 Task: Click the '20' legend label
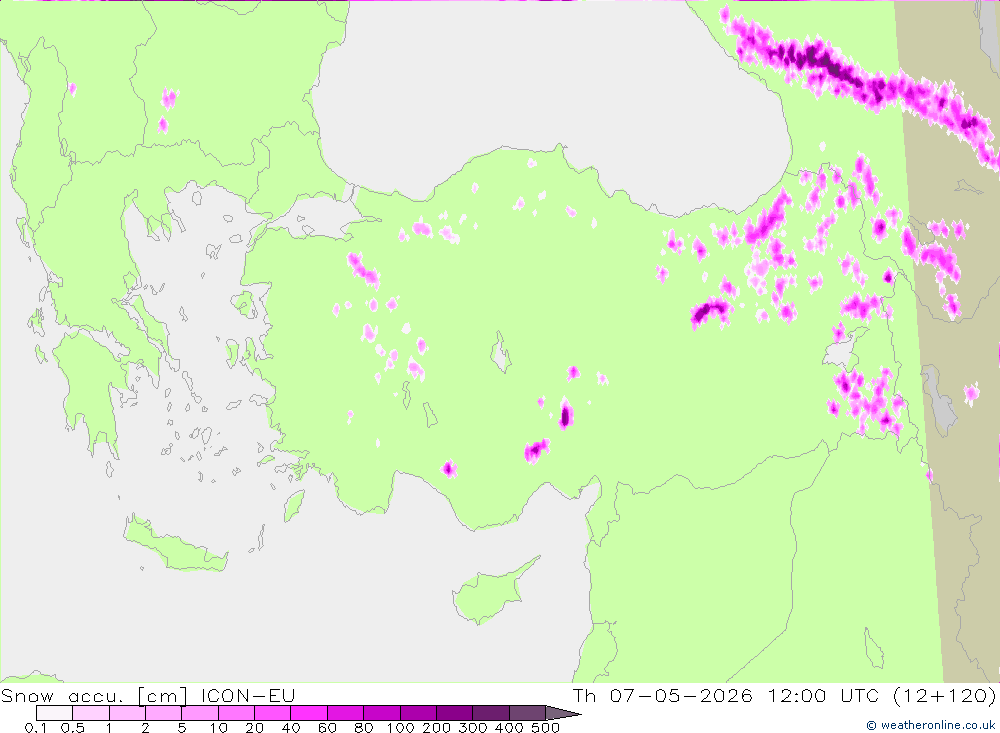click(254, 728)
